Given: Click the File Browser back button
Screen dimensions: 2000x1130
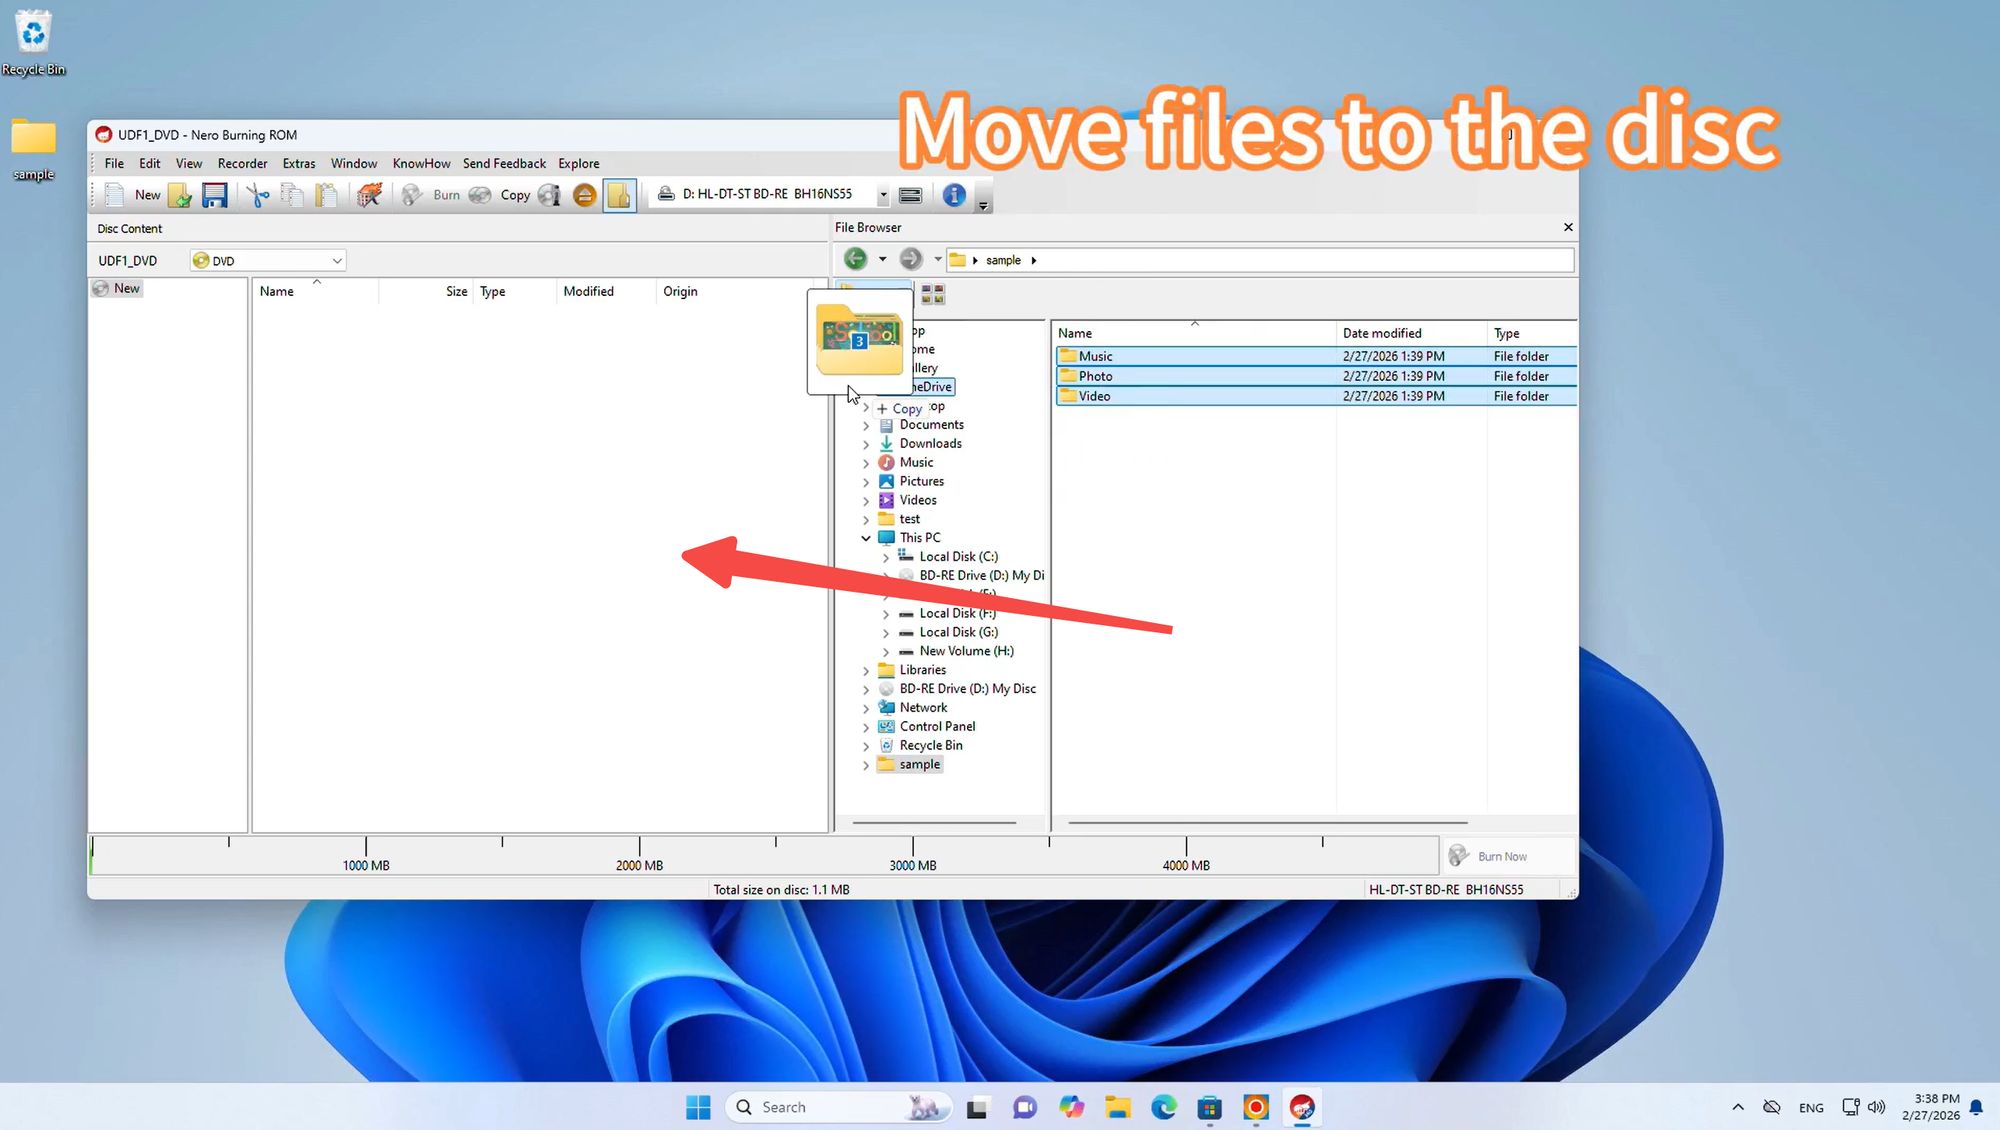Looking at the screenshot, I should [x=855, y=260].
